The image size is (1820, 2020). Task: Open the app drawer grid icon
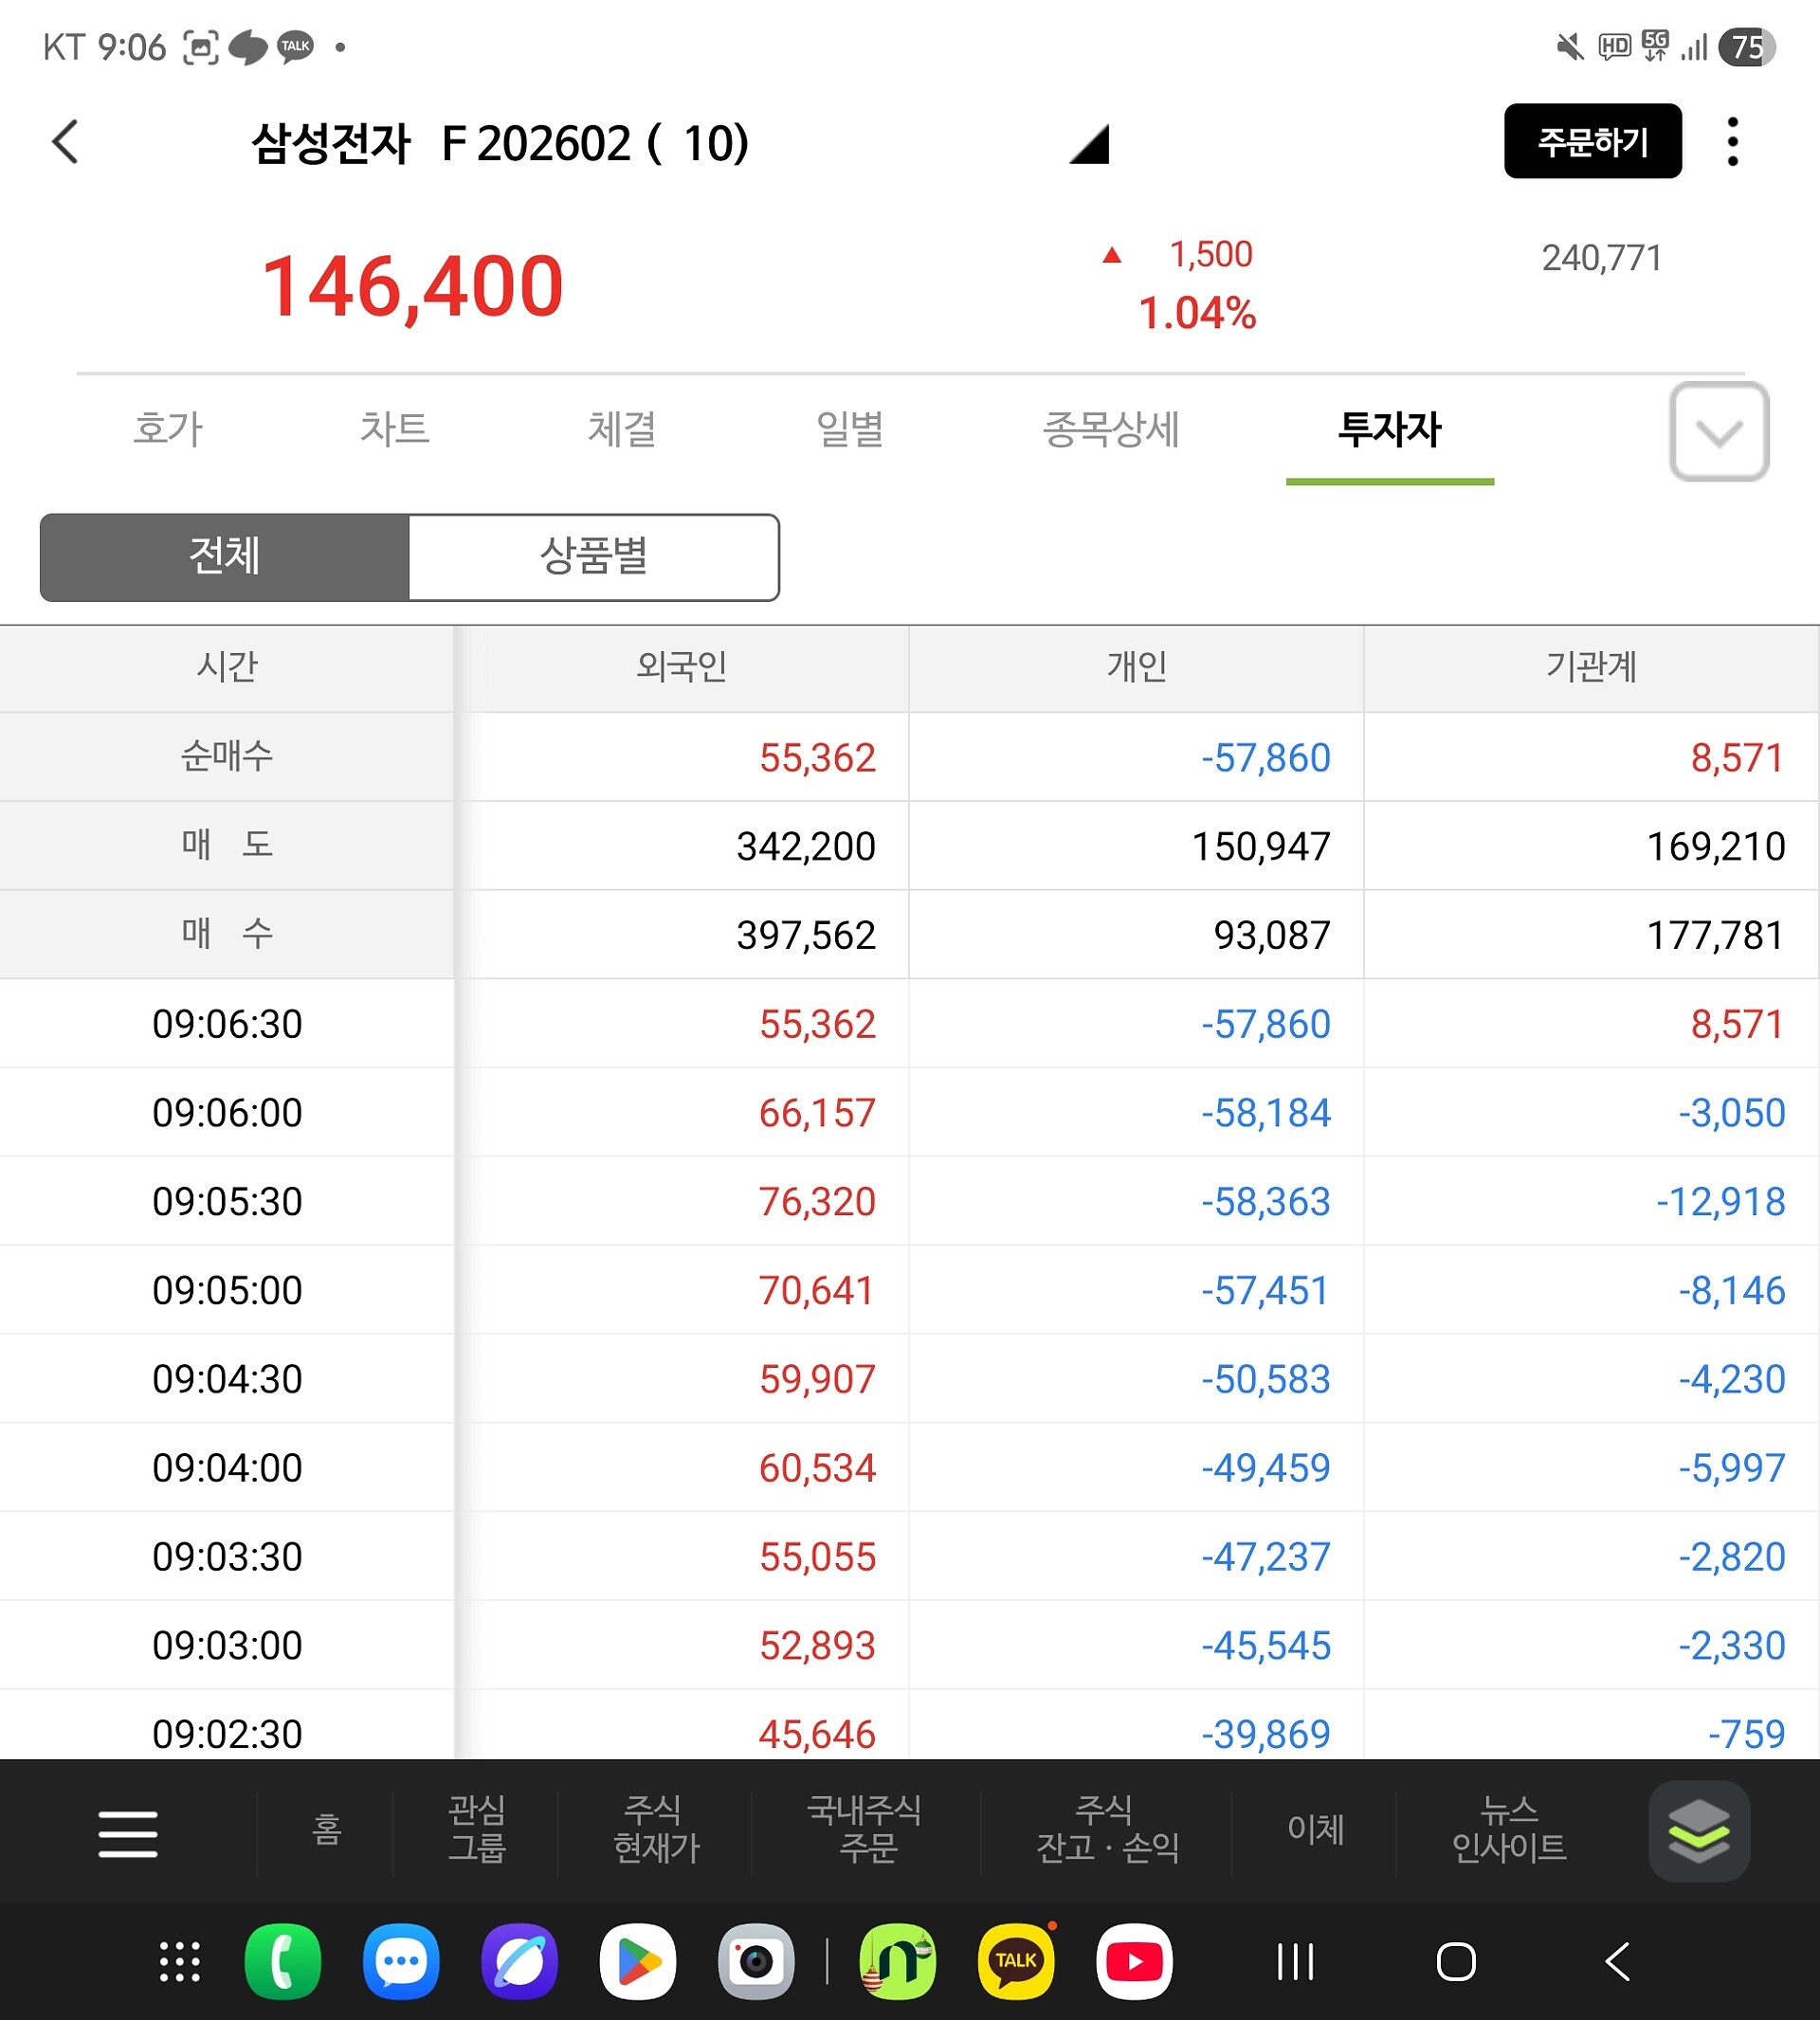pos(180,1961)
